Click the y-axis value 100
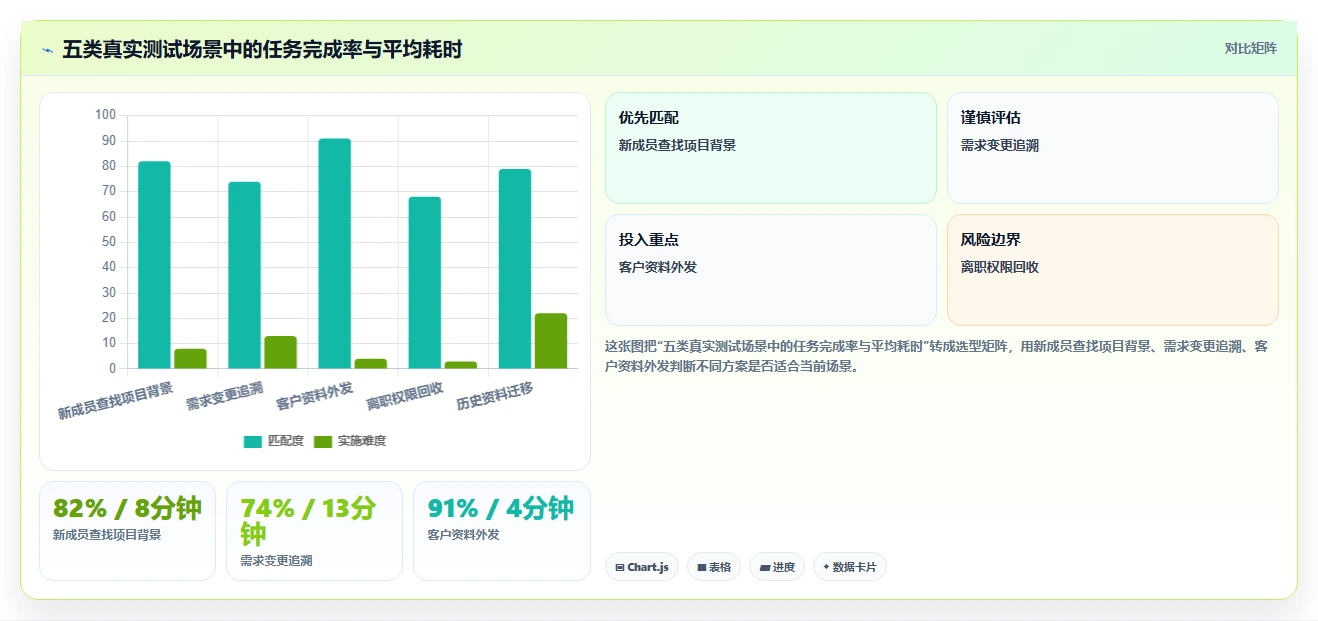The image size is (1318, 621). (x=105, y=115)
